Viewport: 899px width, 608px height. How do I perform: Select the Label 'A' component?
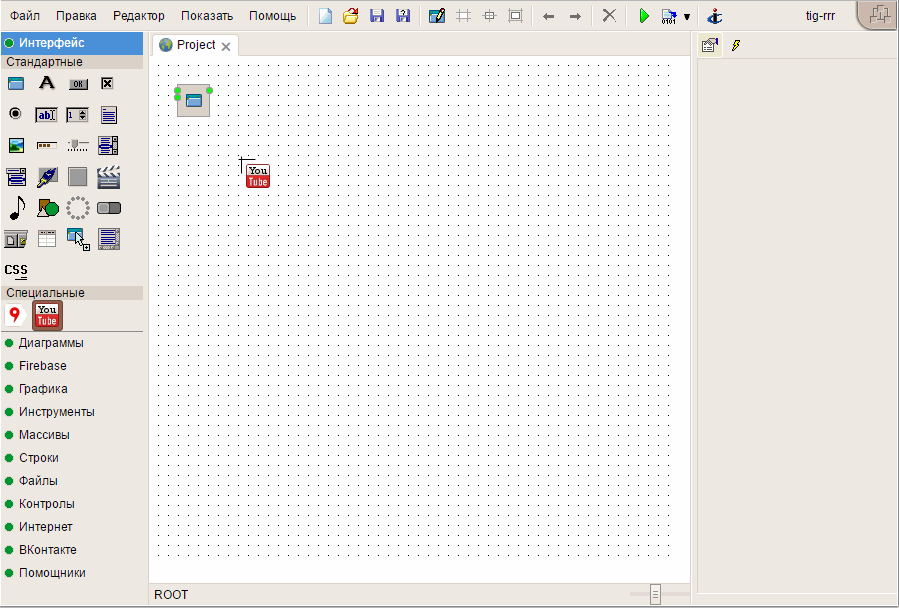[47, 84]
